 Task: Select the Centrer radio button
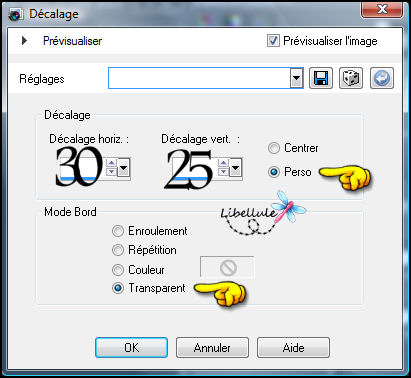(274, 148)
